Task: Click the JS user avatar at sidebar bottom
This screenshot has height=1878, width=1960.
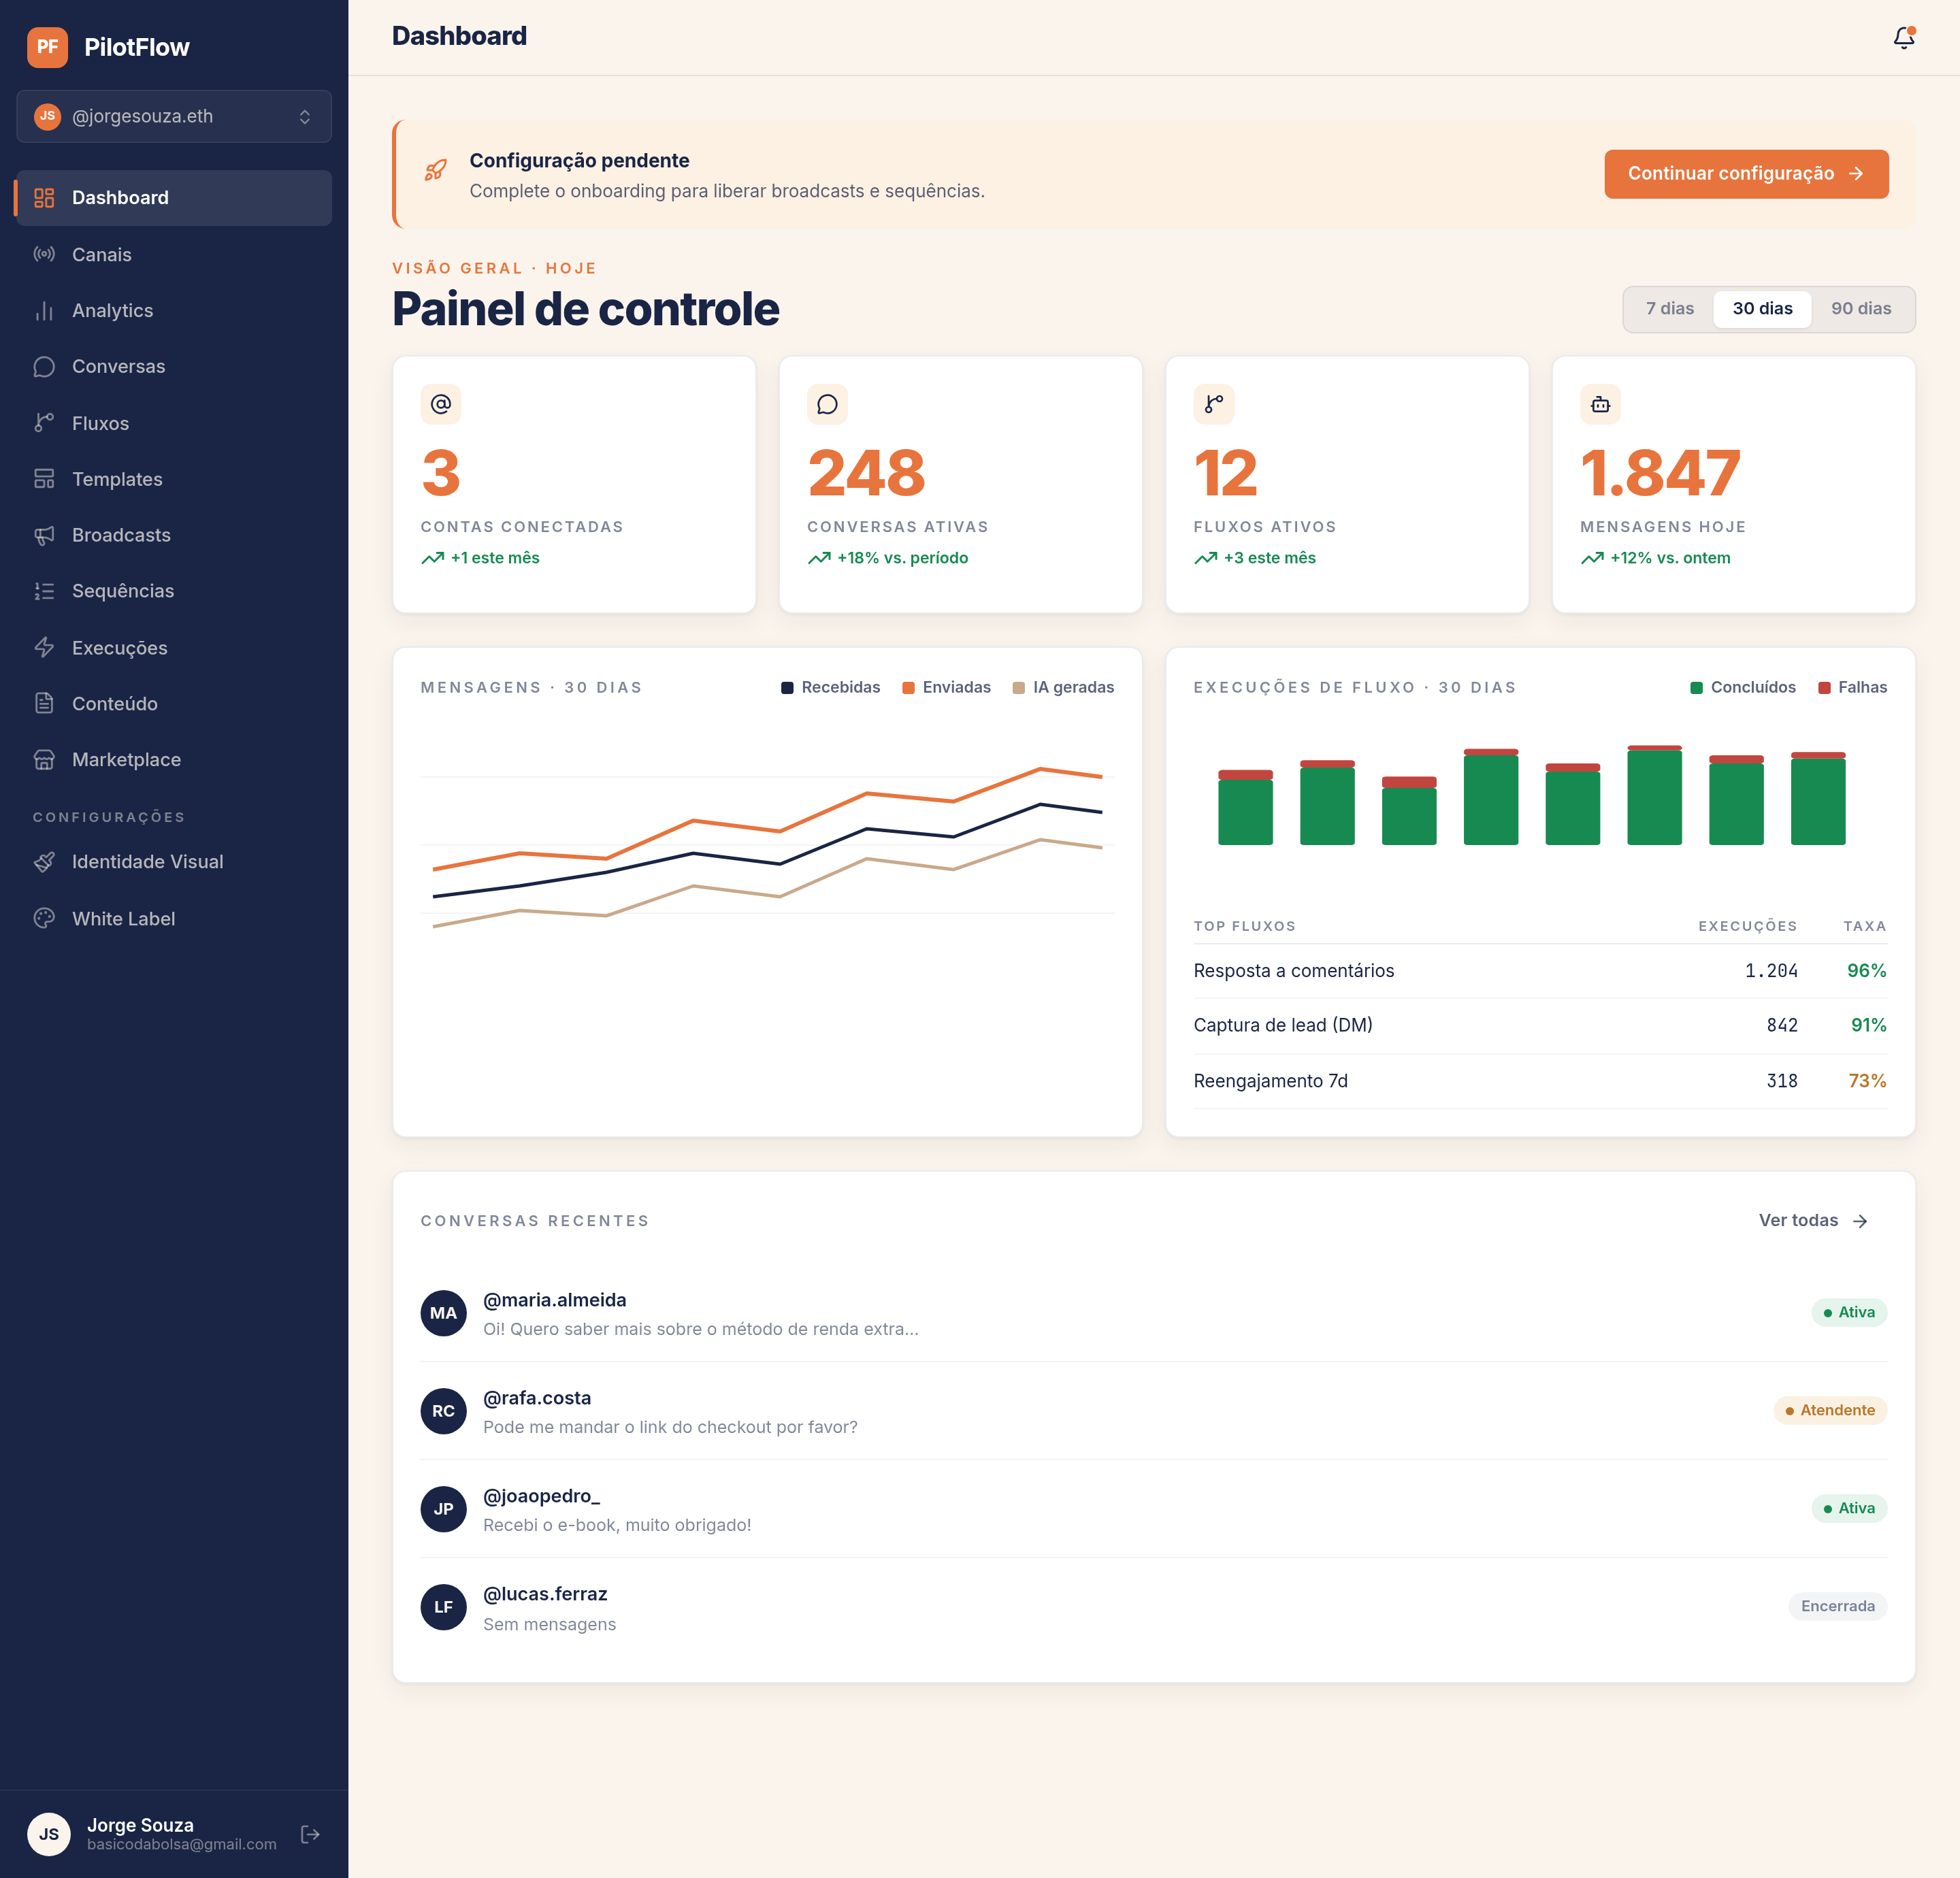Action: coord(49,1834)
